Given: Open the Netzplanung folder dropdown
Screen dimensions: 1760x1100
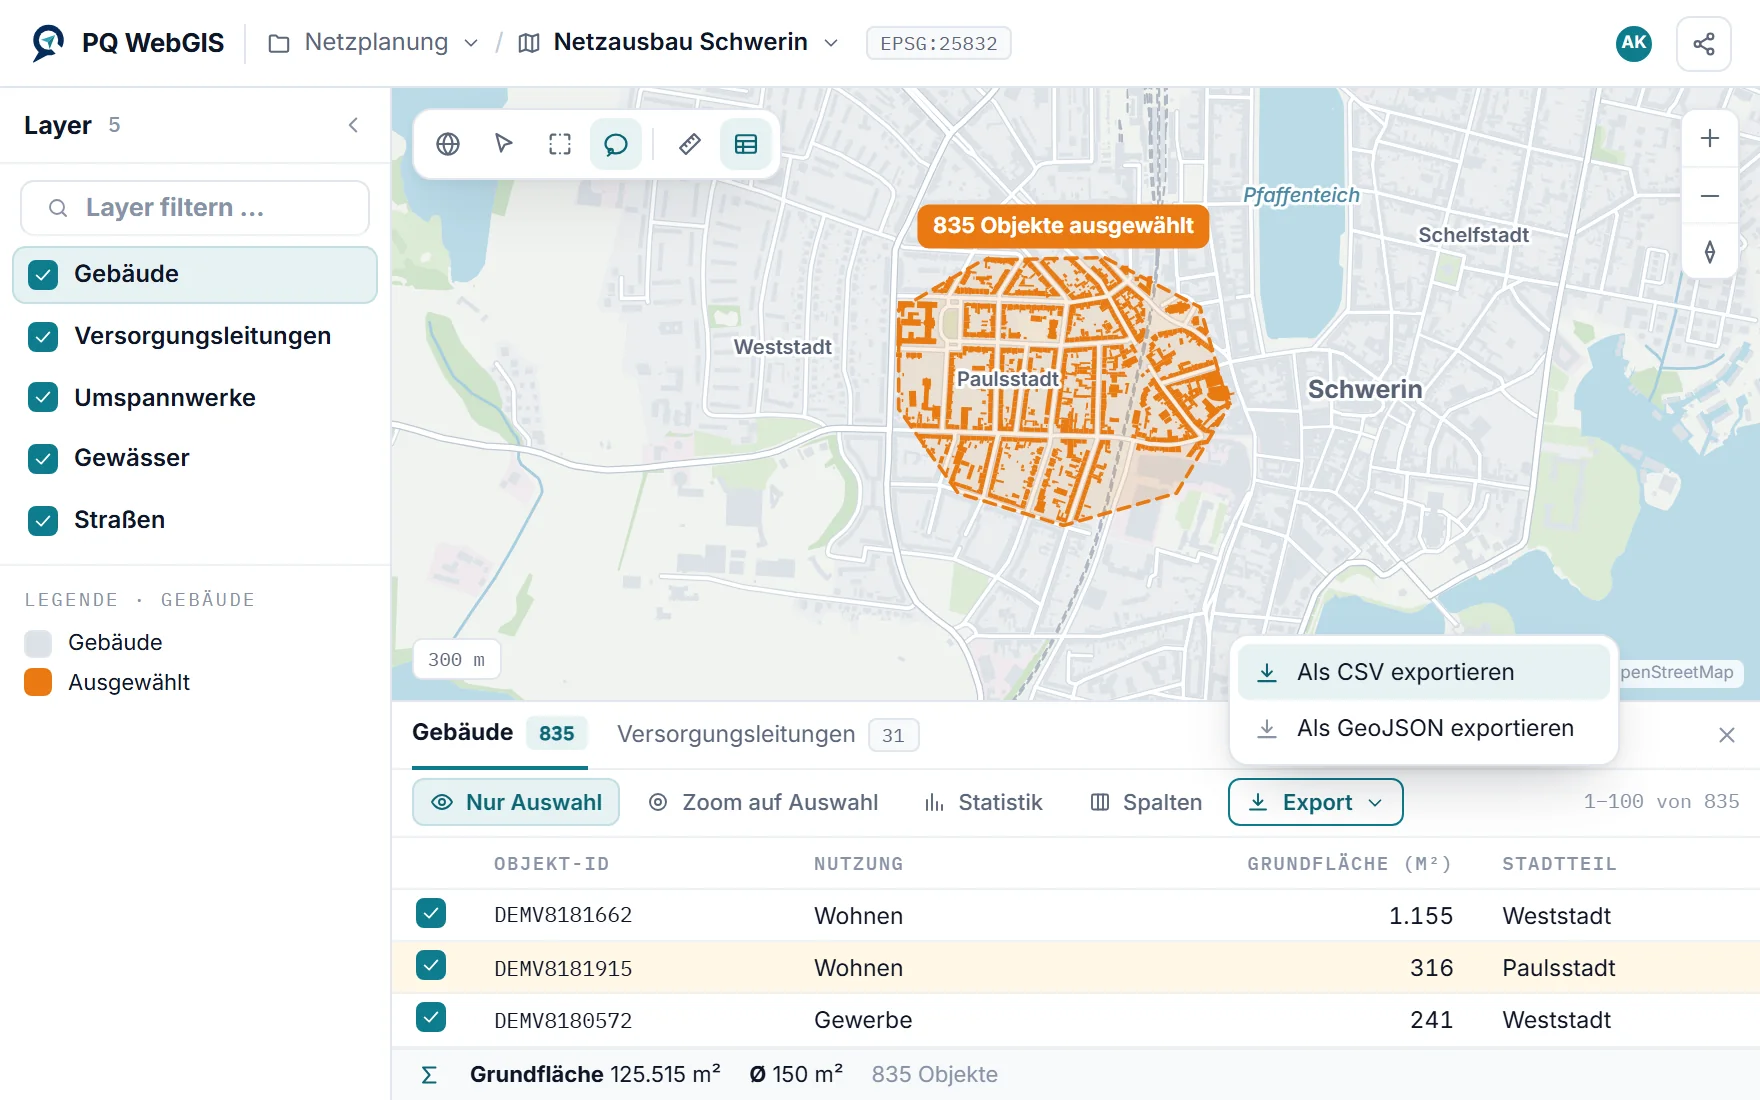Looking at the screenshot, I should [374, 43].
